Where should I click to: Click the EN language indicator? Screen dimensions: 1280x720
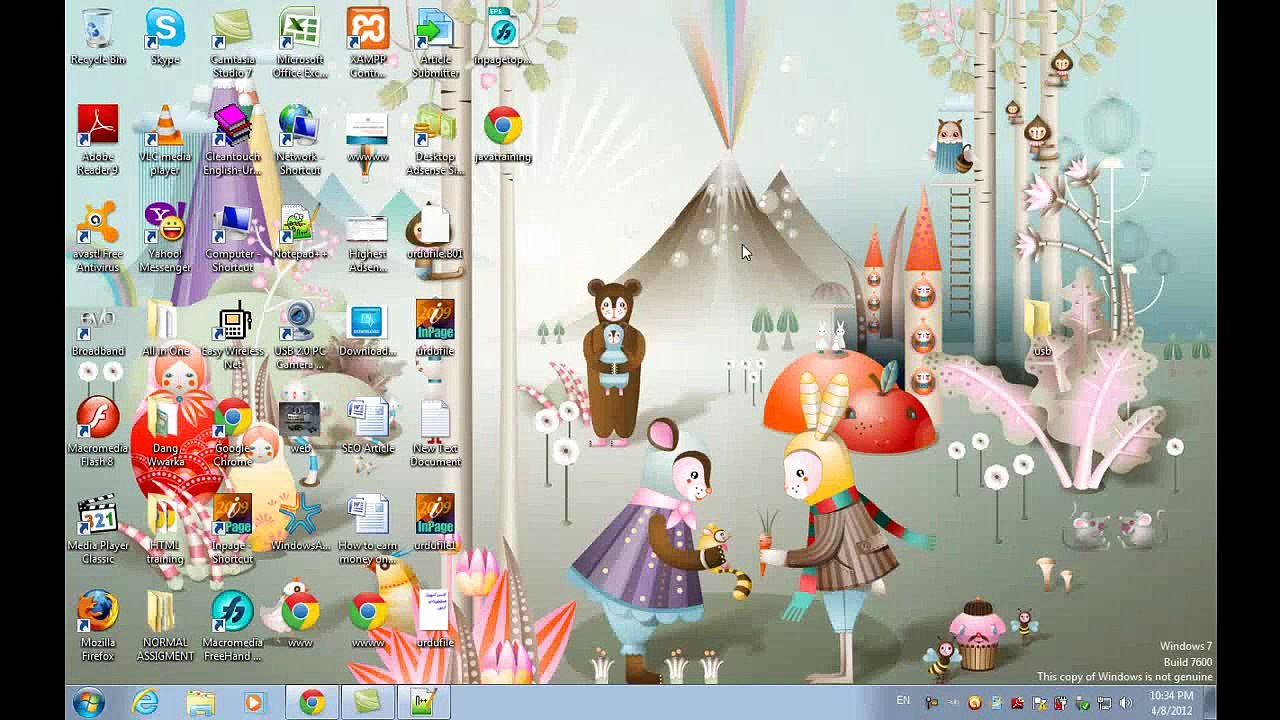coord(903,701)
